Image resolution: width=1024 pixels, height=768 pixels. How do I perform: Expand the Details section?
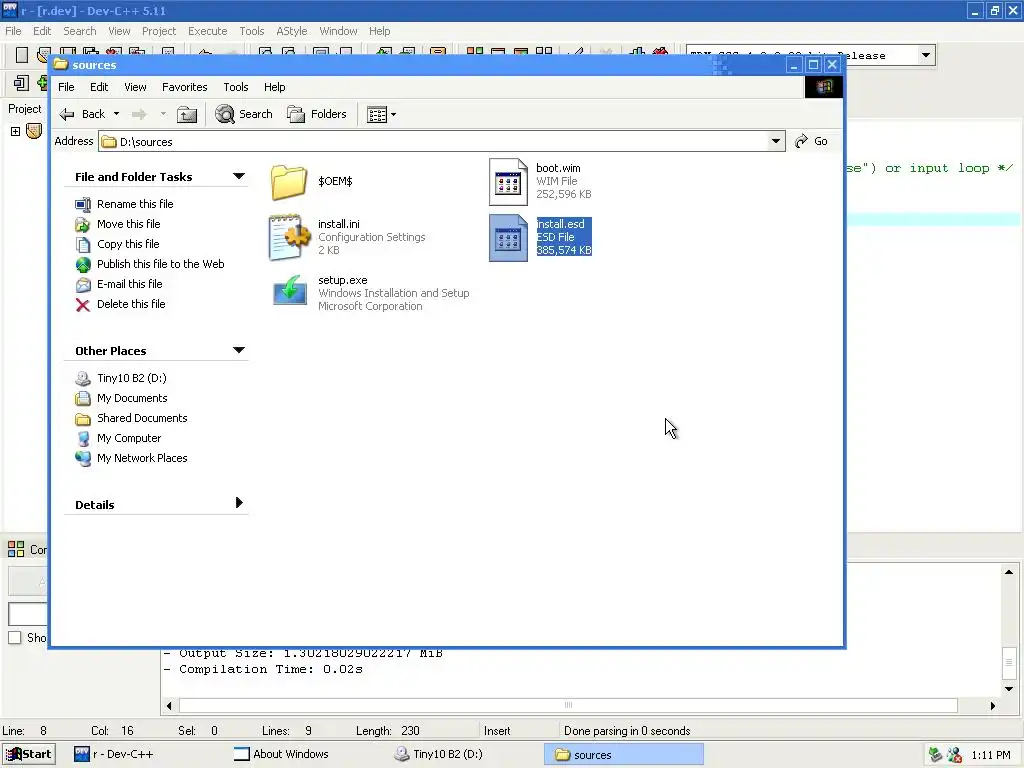point(239,503)
